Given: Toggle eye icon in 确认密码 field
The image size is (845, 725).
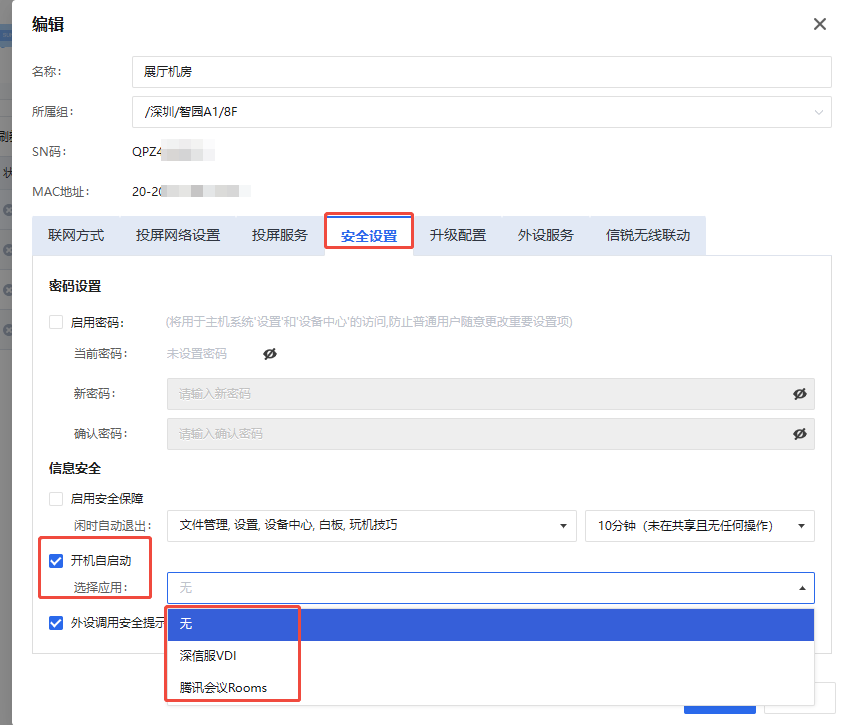Looking at the screenshot, I should coord(799,434).
